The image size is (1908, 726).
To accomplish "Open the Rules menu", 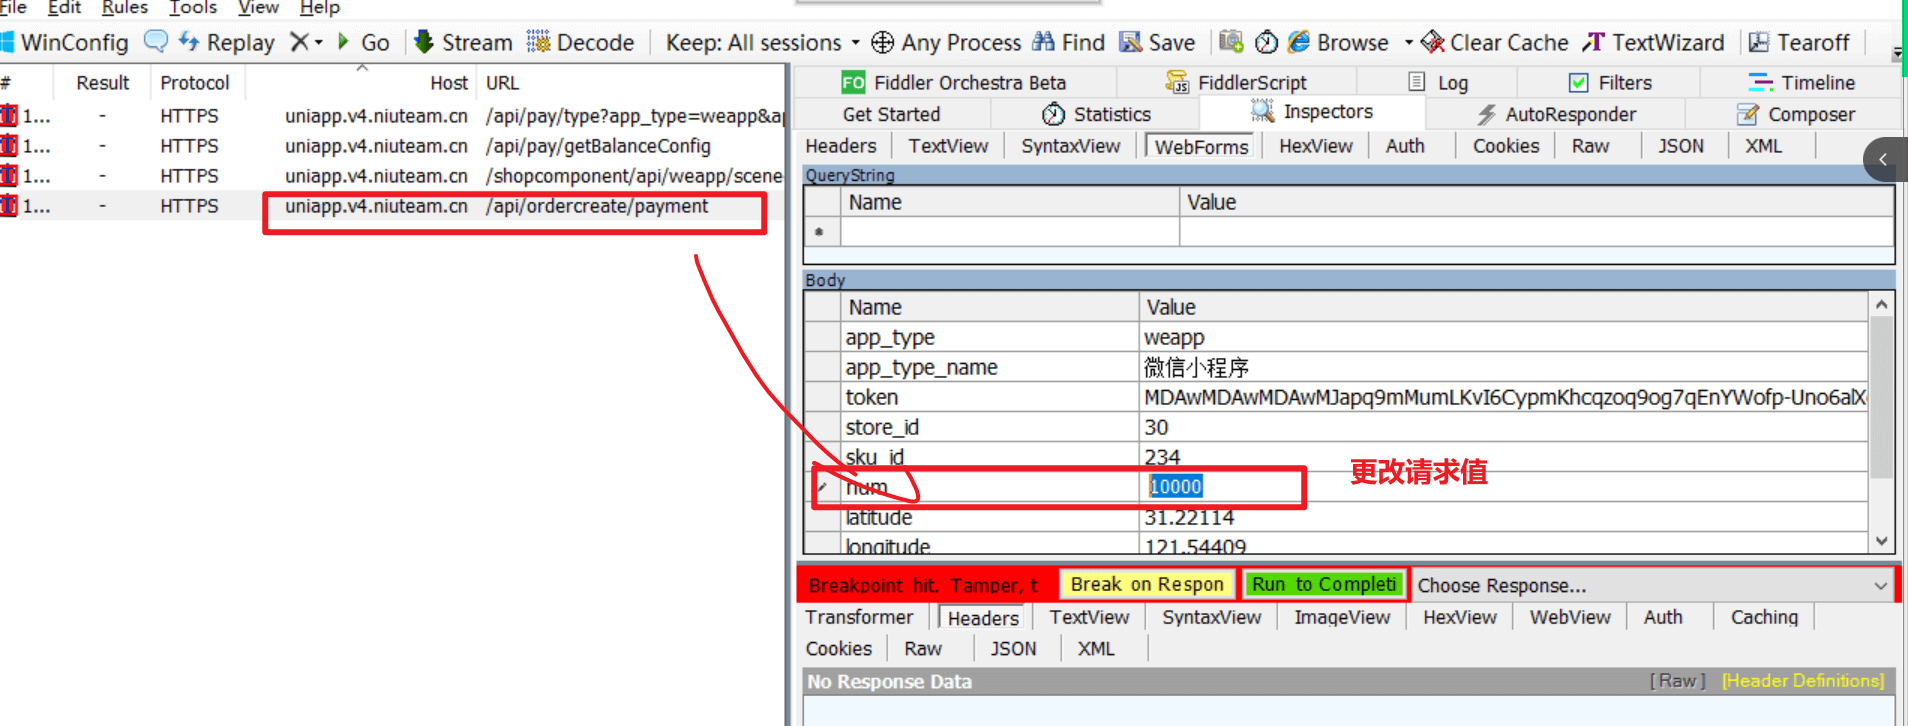I will coord(125,8).
